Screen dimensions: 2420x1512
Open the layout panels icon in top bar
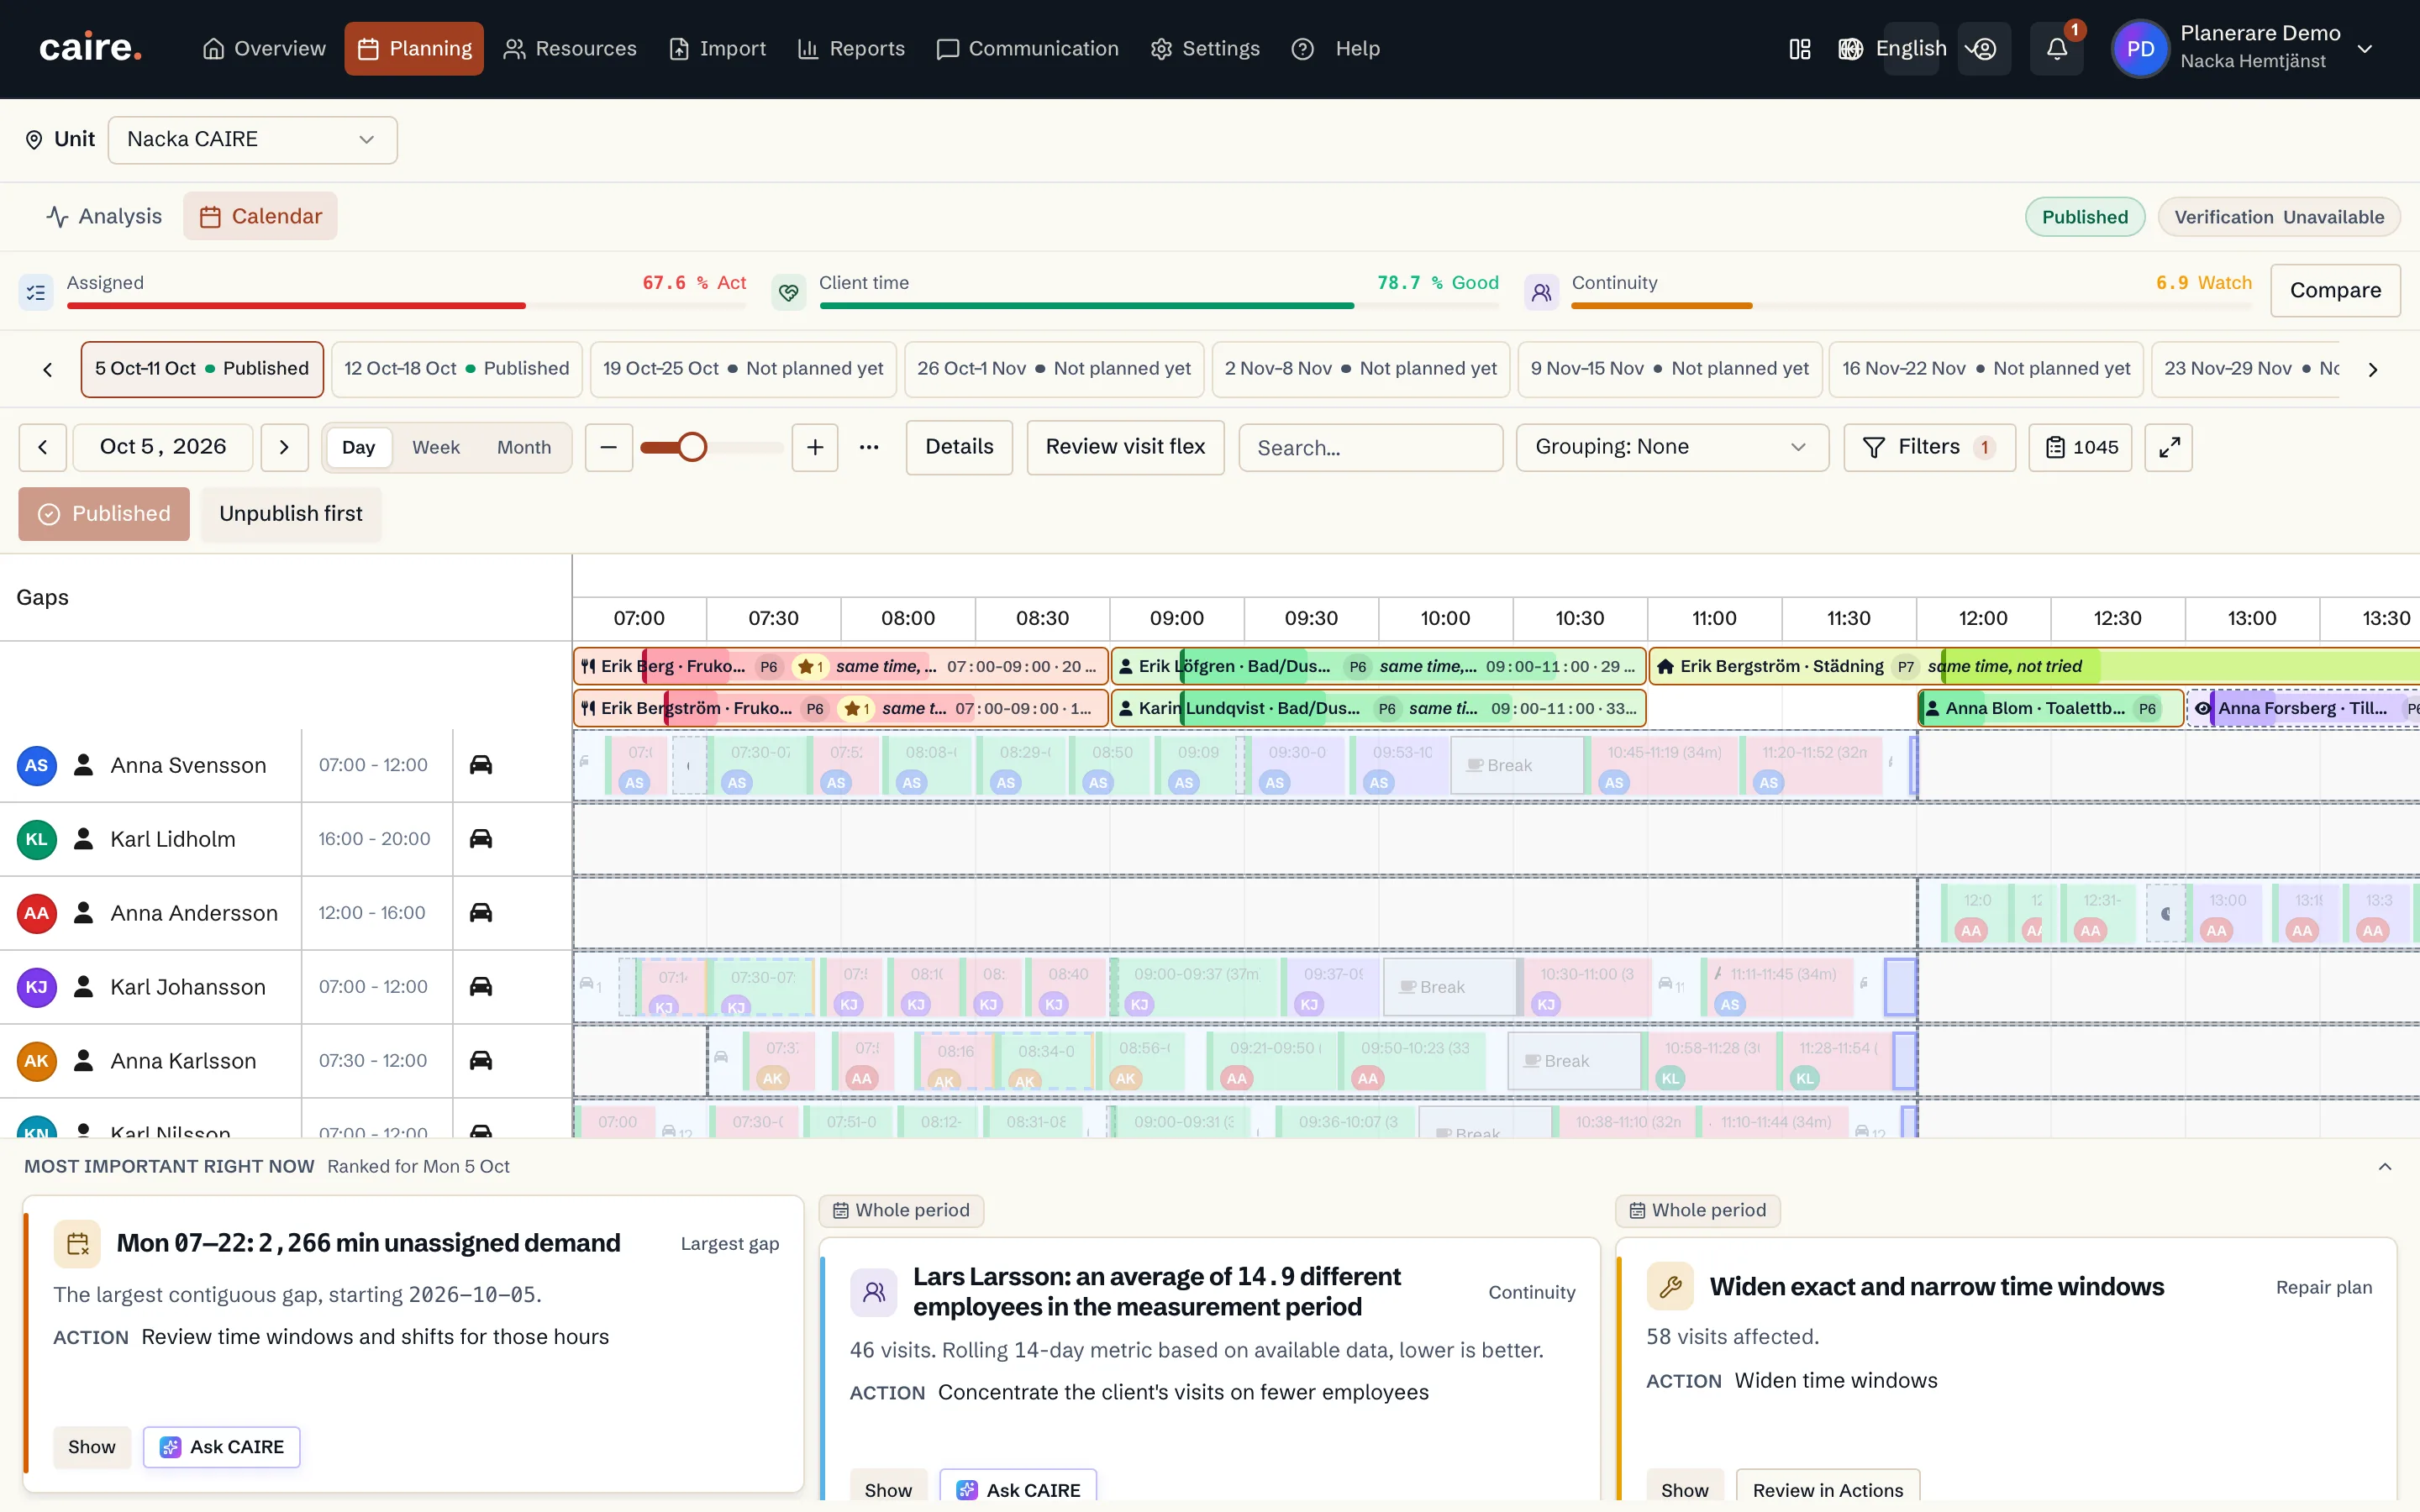tap(1799, 49)
